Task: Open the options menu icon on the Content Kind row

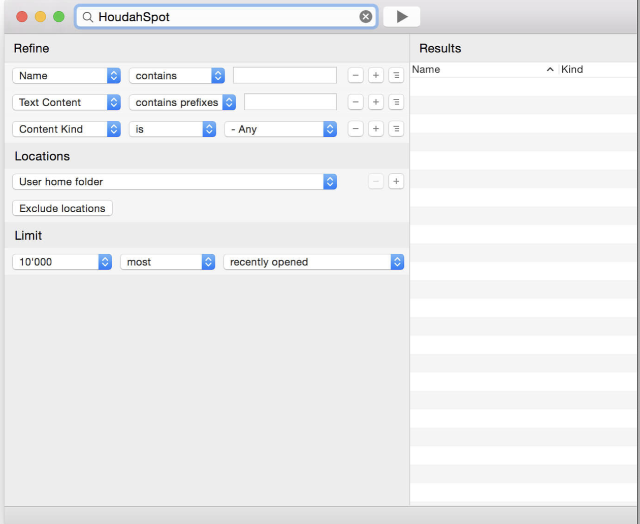Action: click(396, 129)
